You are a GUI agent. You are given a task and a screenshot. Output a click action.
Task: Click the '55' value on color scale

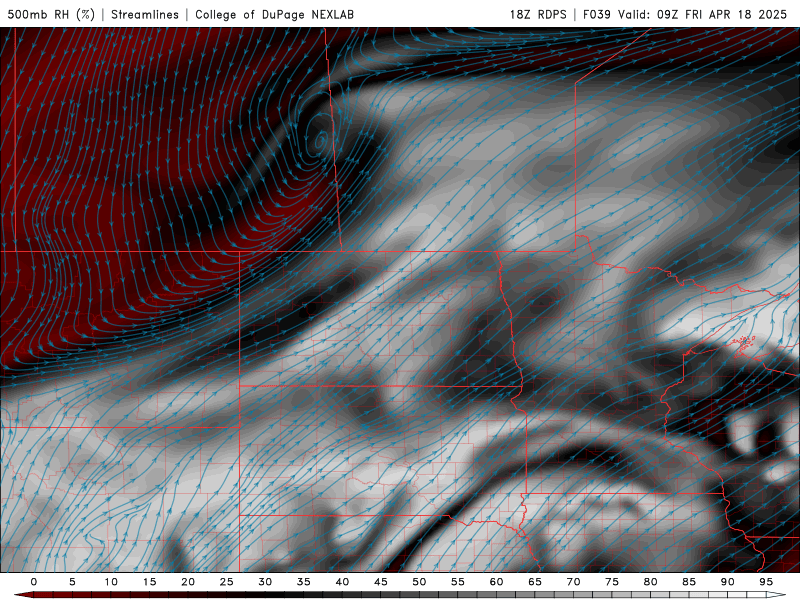tap(458, 582)
